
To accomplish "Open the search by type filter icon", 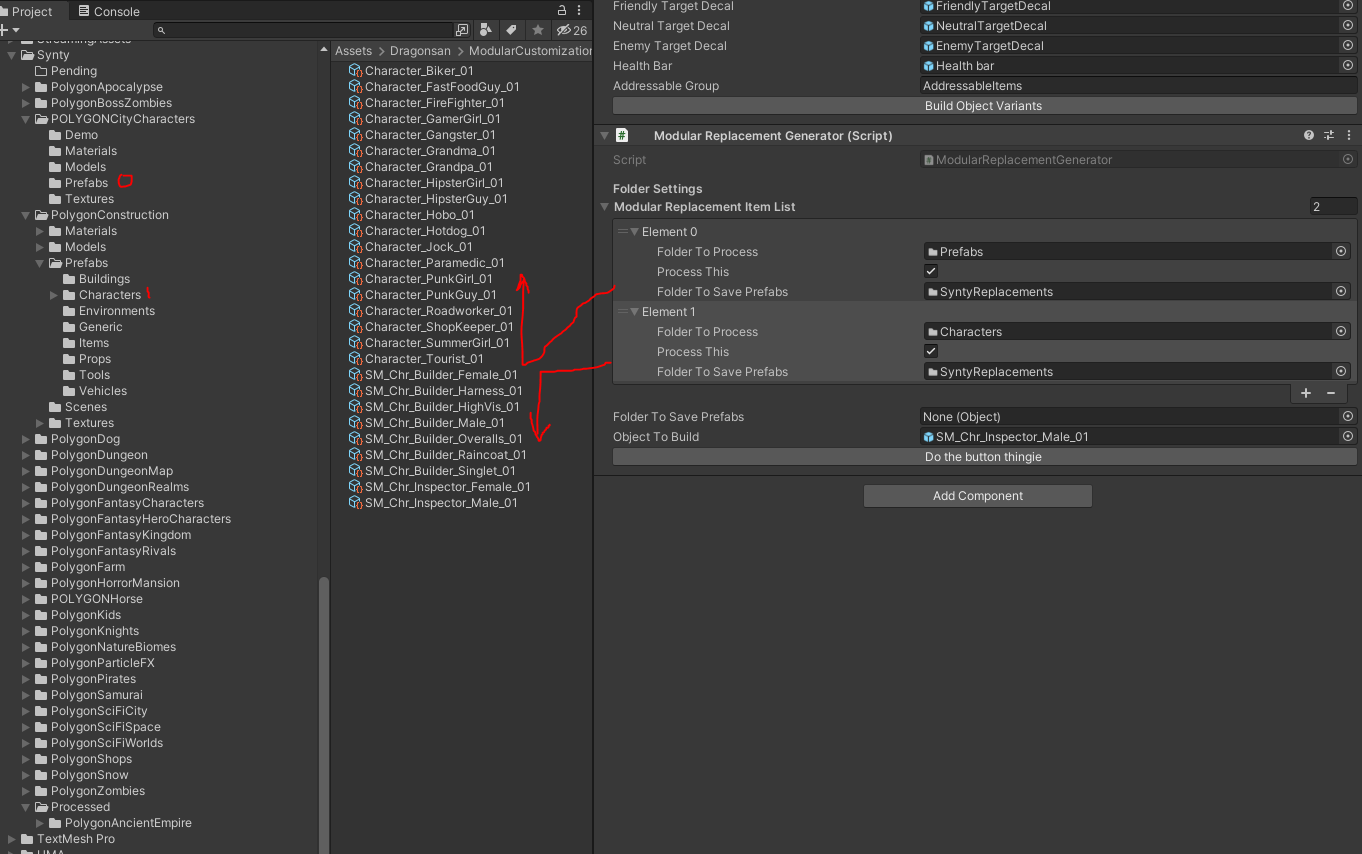I will pyautogui.click(x=486, y=30).
